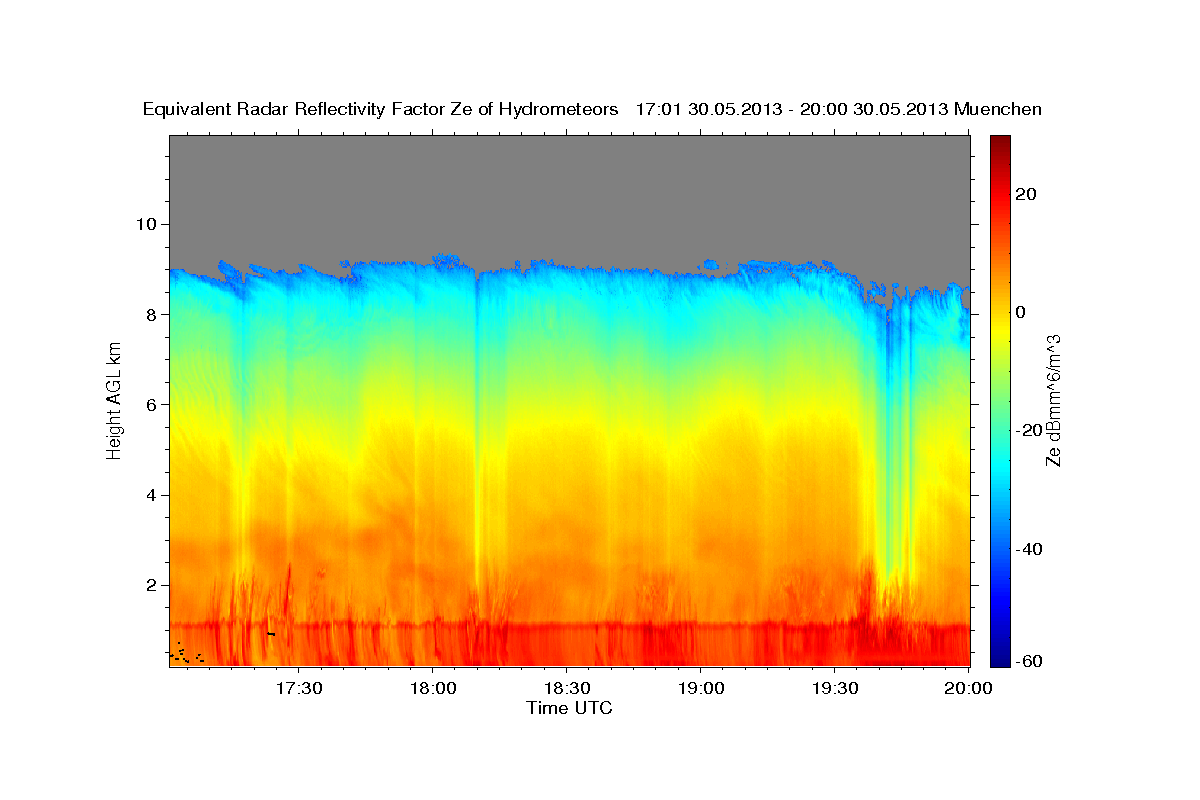This screenshot has width=1200, height=800.
Task: Click the plot title 'Equivalent Radar Reflectivity Factor Ze of Hydrometeors'
Action: [x=381, y=110]
